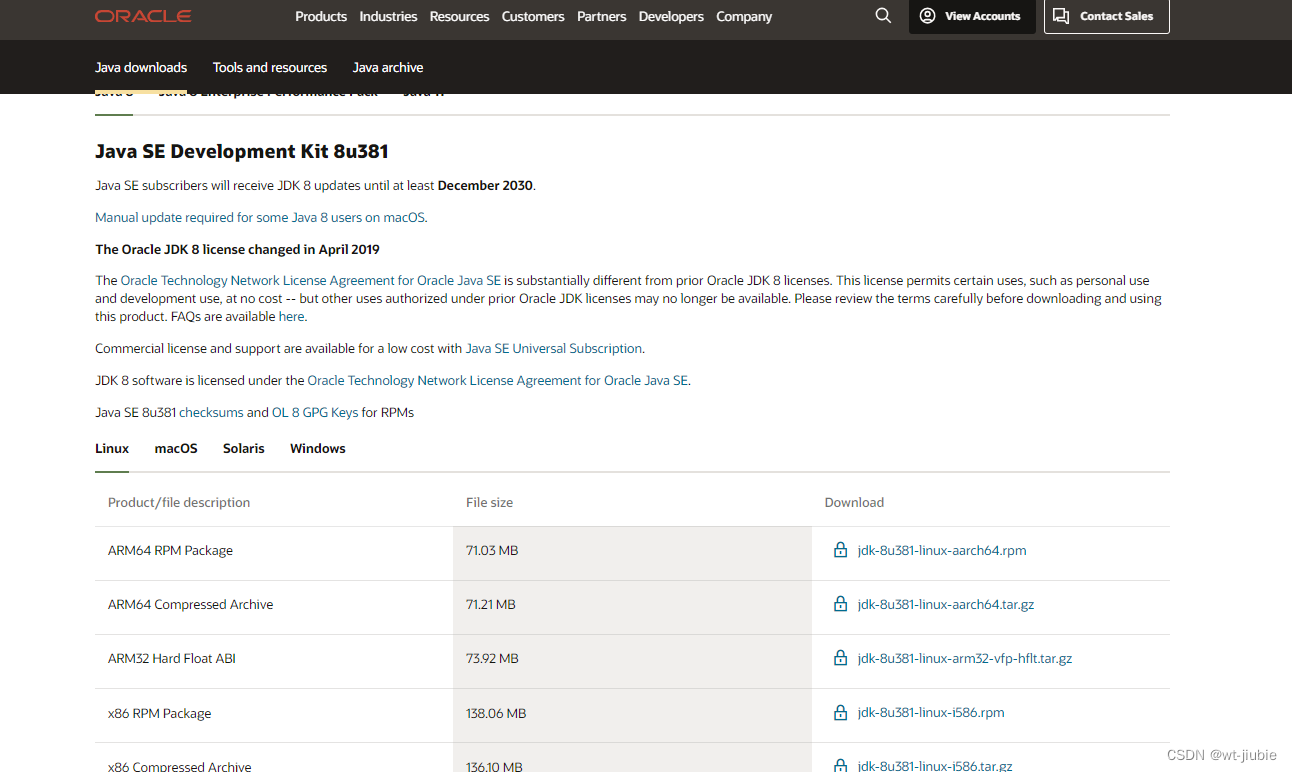Switch to the Windows tab

[318, 448]
